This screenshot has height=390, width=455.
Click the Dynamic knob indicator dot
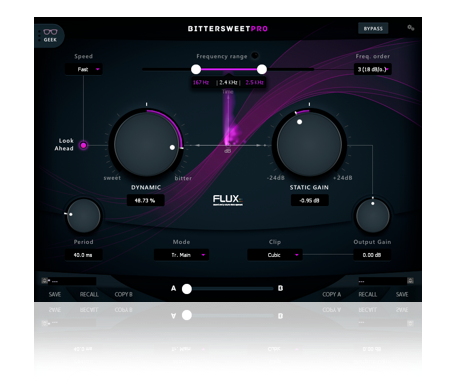click(172, 147)
